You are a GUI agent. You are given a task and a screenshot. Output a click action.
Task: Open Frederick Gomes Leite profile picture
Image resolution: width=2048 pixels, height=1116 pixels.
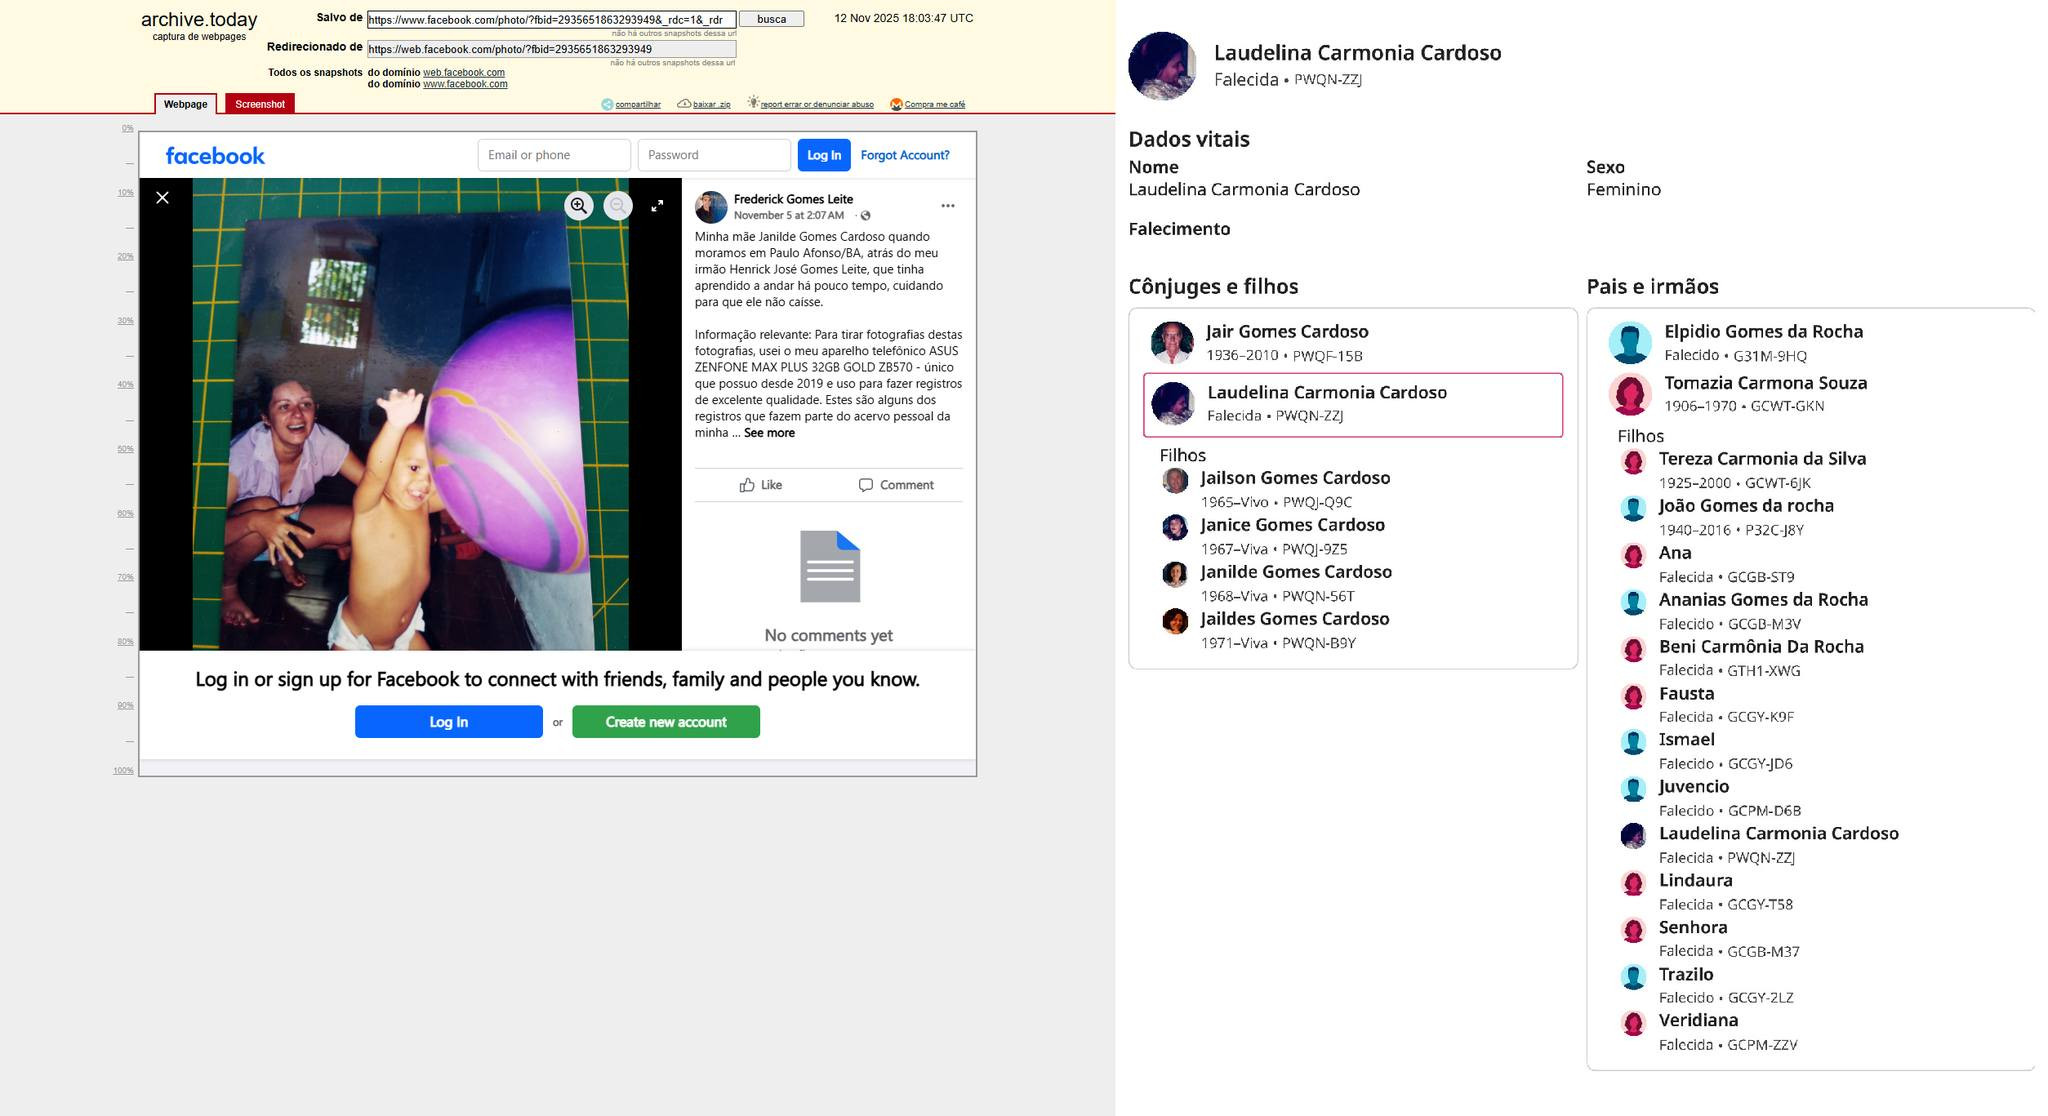(711, 207)
